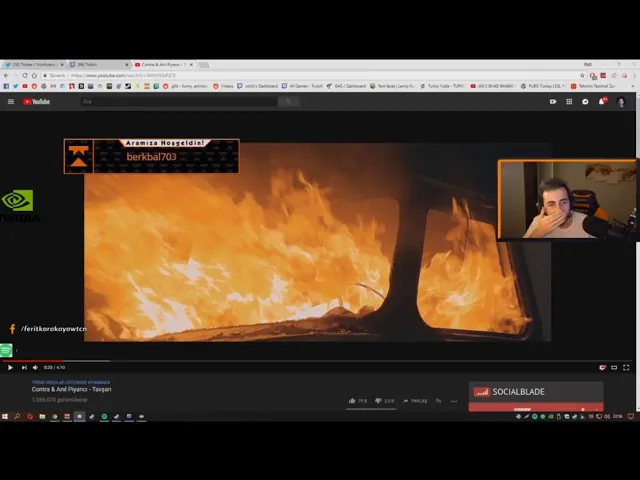This screenshot has height=480, width=640.
Task: Open a new browser tab
Action: point(204,64)
